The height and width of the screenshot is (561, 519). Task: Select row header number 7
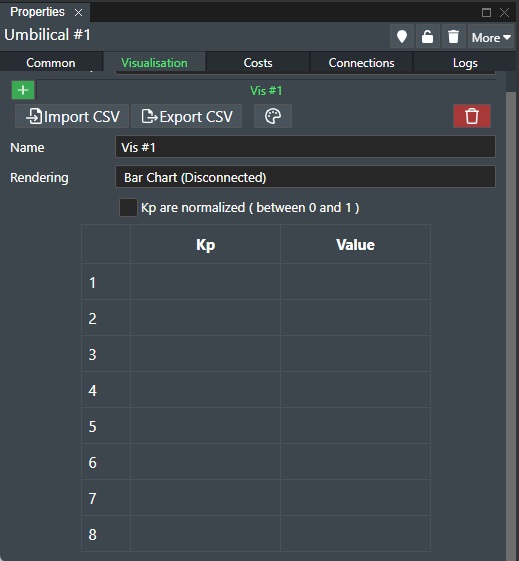point(106,498)
